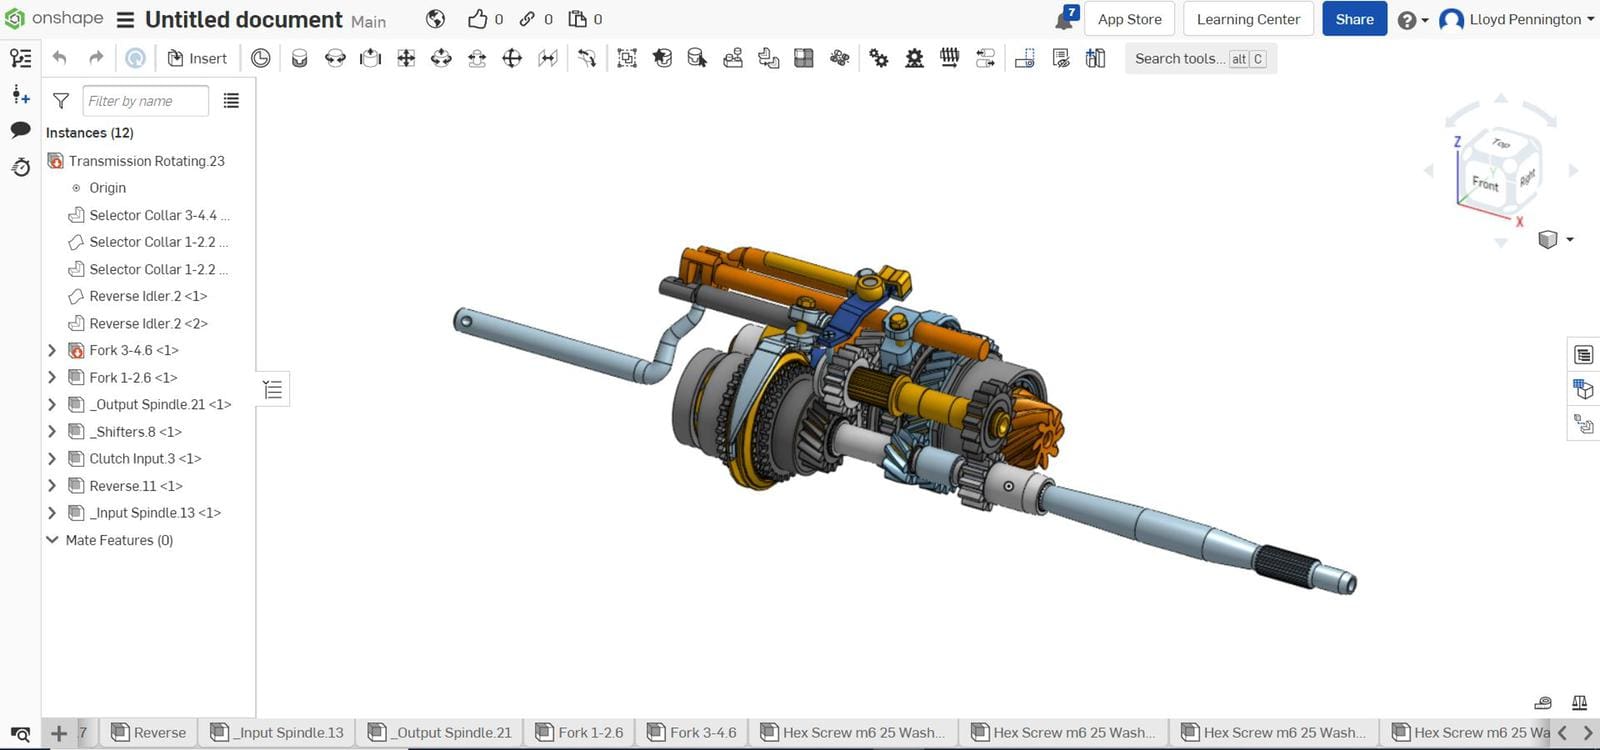Click the Undo arrow icon
The image size is (1600, 750).
coord(60,58)
